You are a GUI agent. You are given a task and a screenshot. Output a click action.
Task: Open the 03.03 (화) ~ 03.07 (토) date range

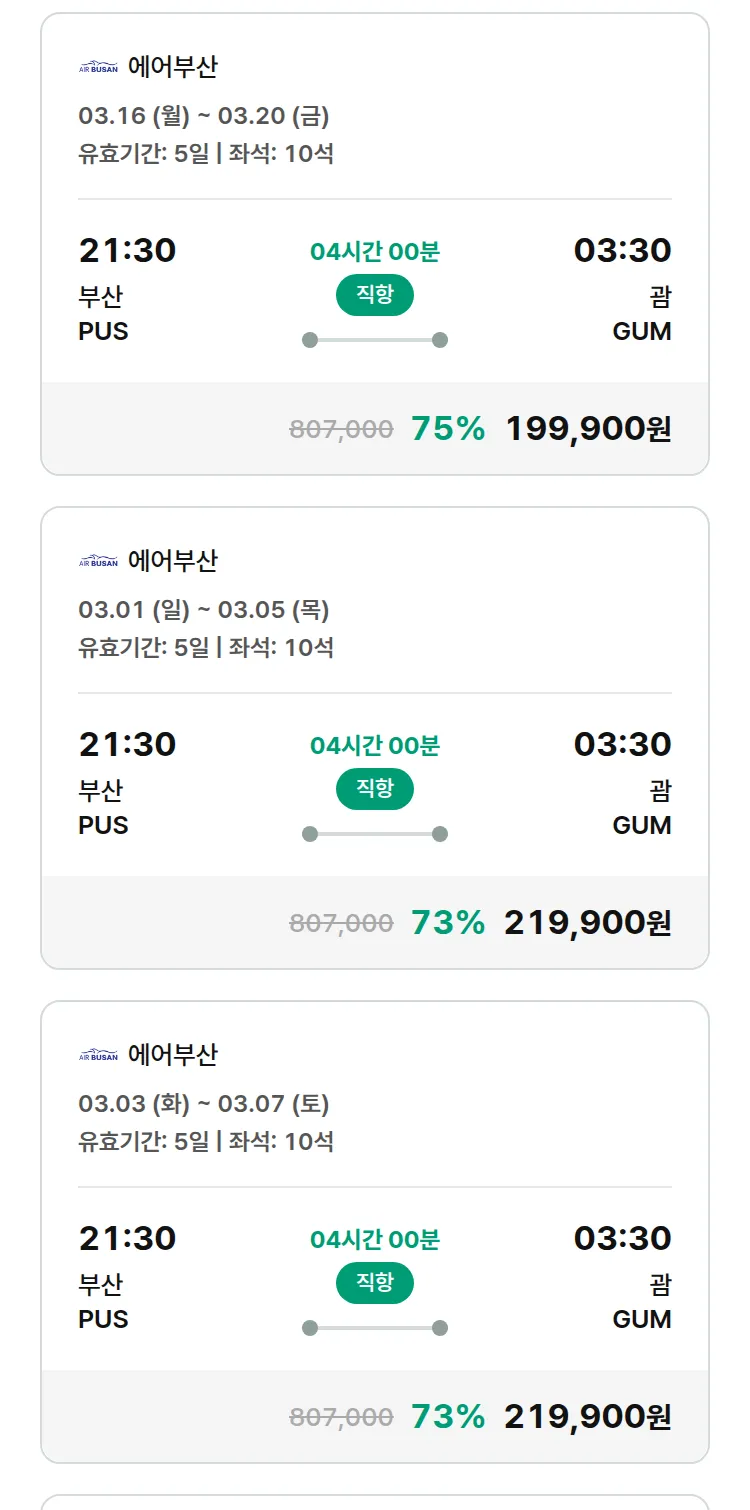204,1104
